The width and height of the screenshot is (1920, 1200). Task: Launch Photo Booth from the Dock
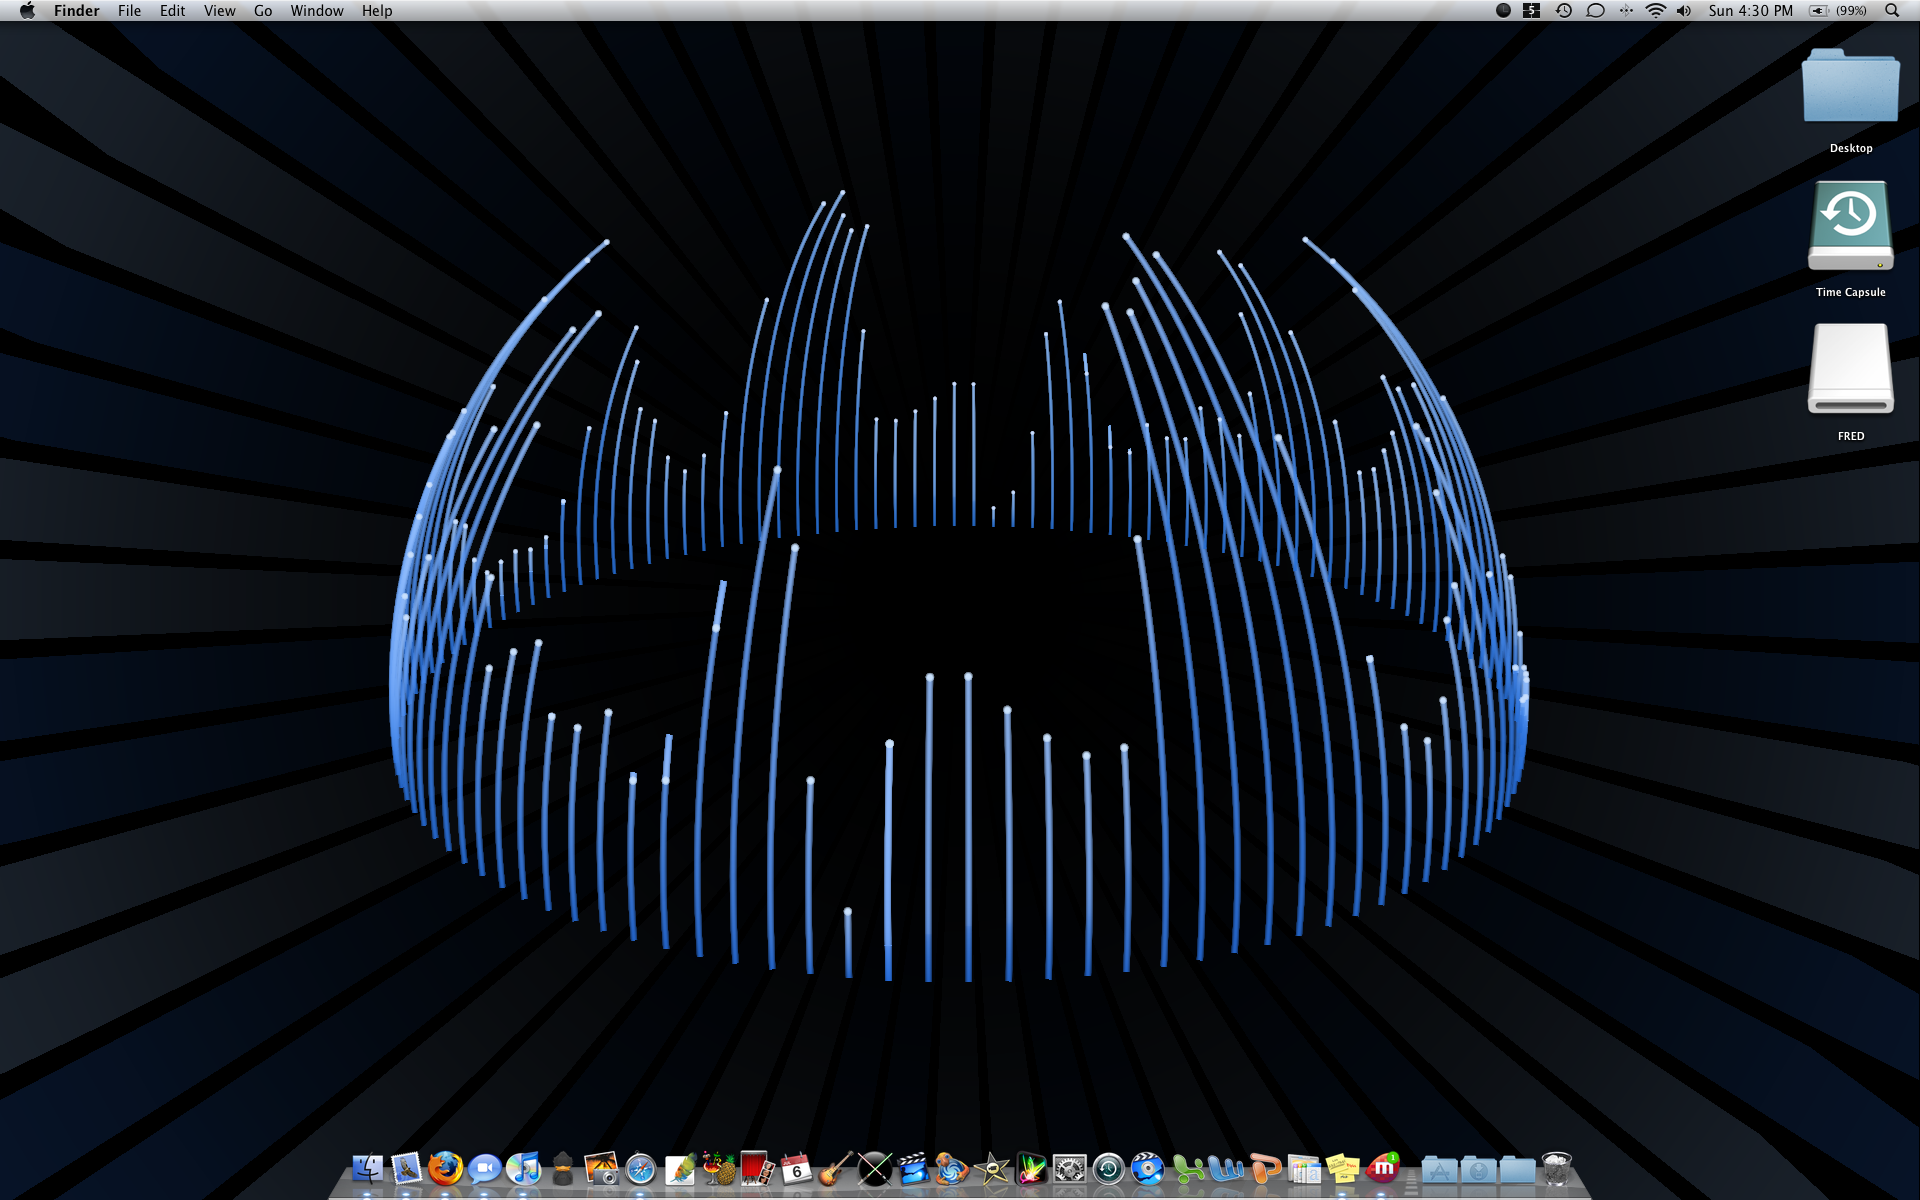pos(757,1168)
